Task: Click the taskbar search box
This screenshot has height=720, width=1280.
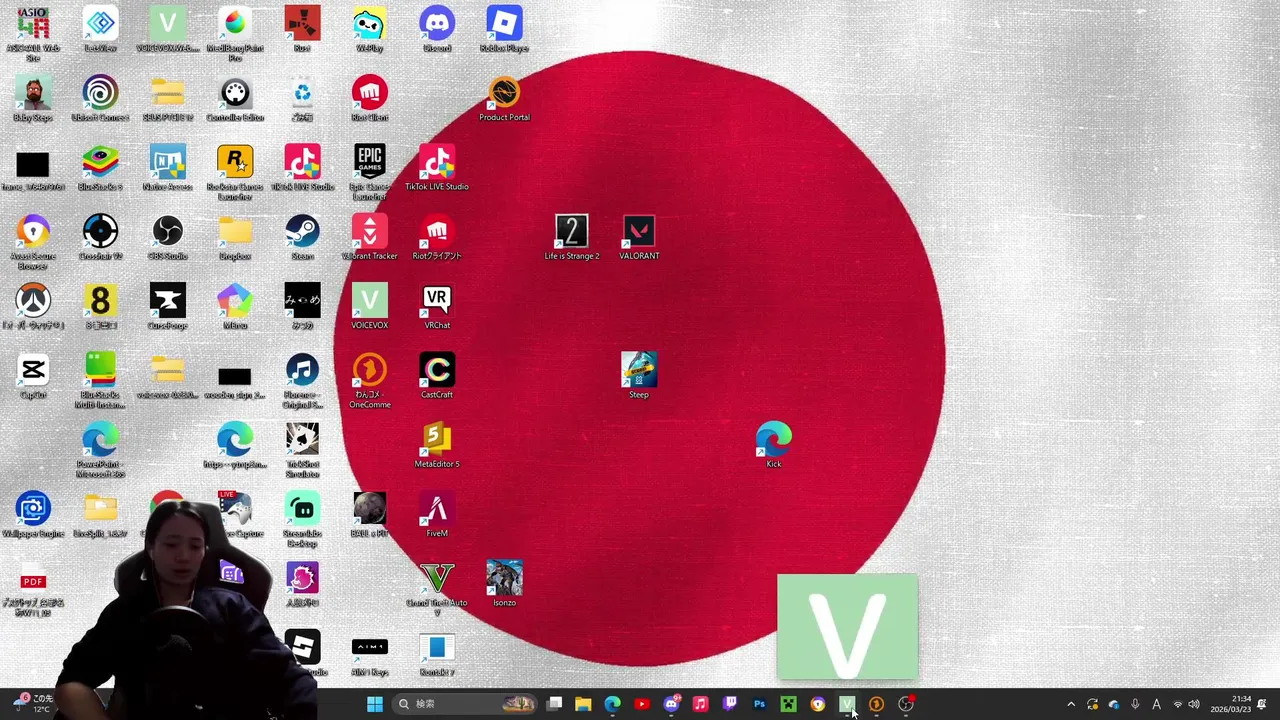Action: (x=466, y=704)
